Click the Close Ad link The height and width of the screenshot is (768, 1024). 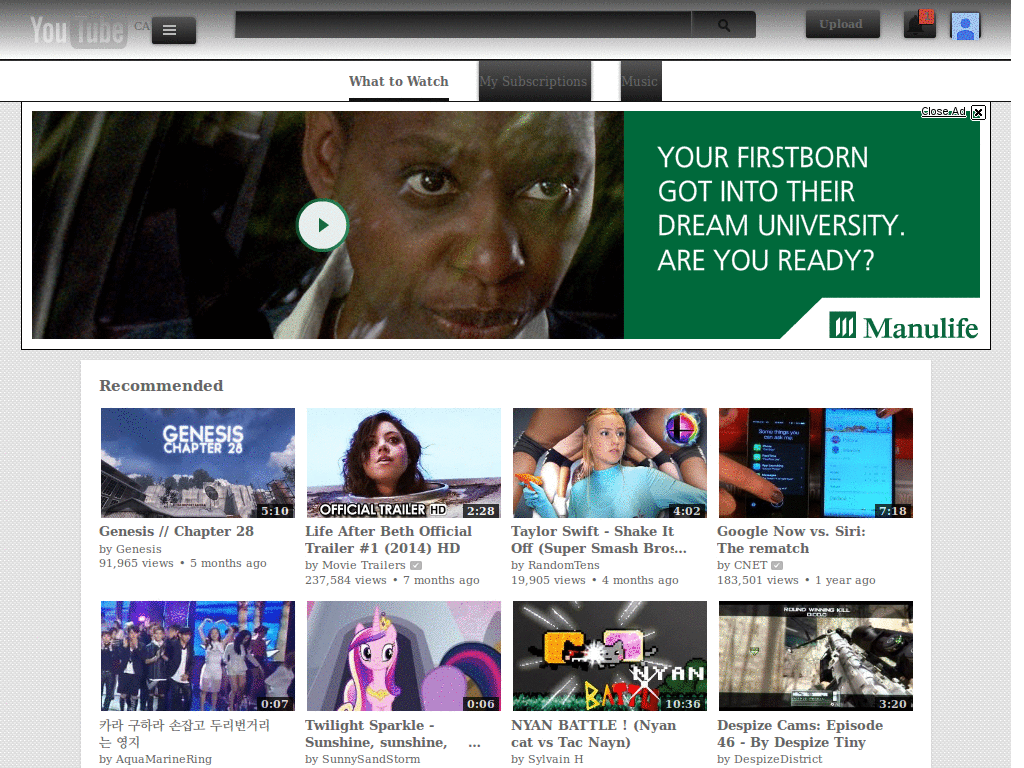point(943,112)
